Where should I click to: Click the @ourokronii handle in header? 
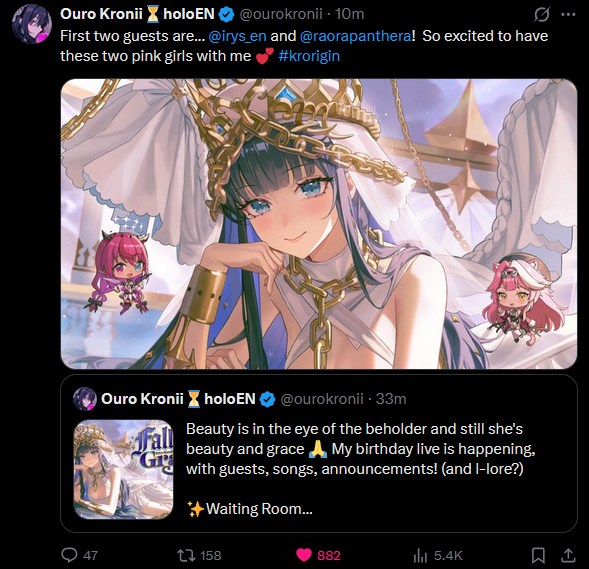[x=281, y=14]
